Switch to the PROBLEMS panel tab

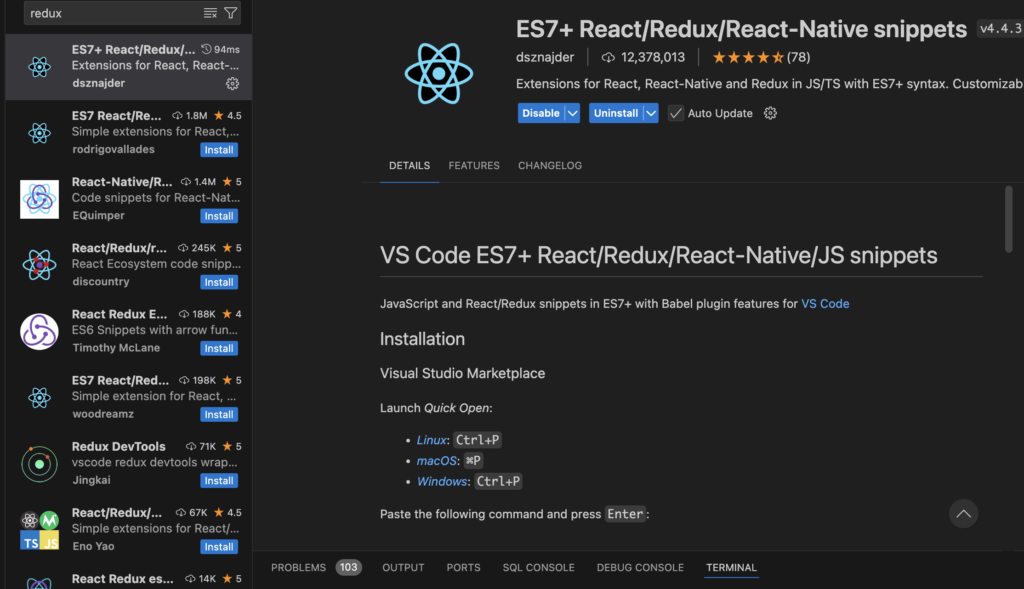[x=298, y=567]
